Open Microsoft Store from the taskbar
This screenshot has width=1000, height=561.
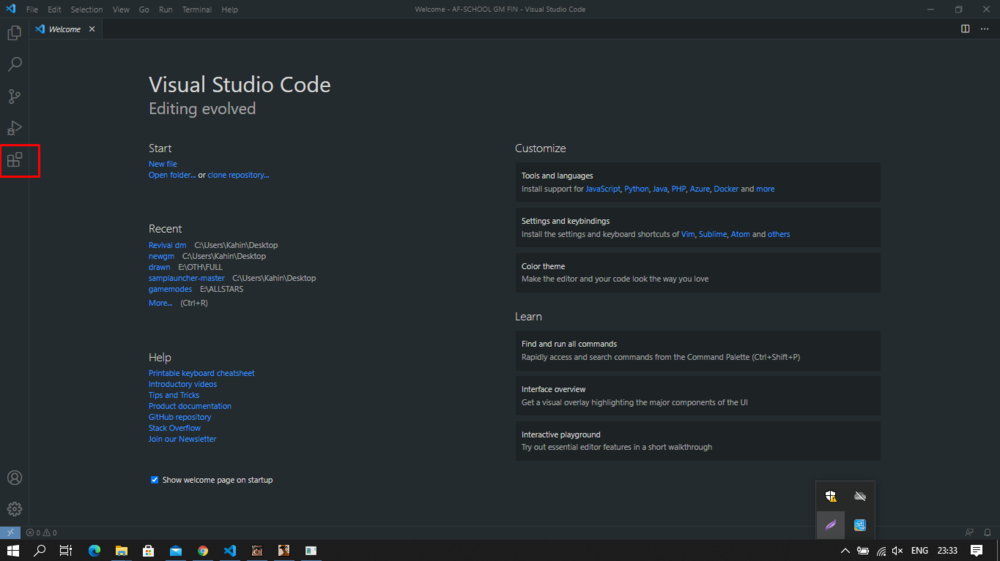[148, 551]
